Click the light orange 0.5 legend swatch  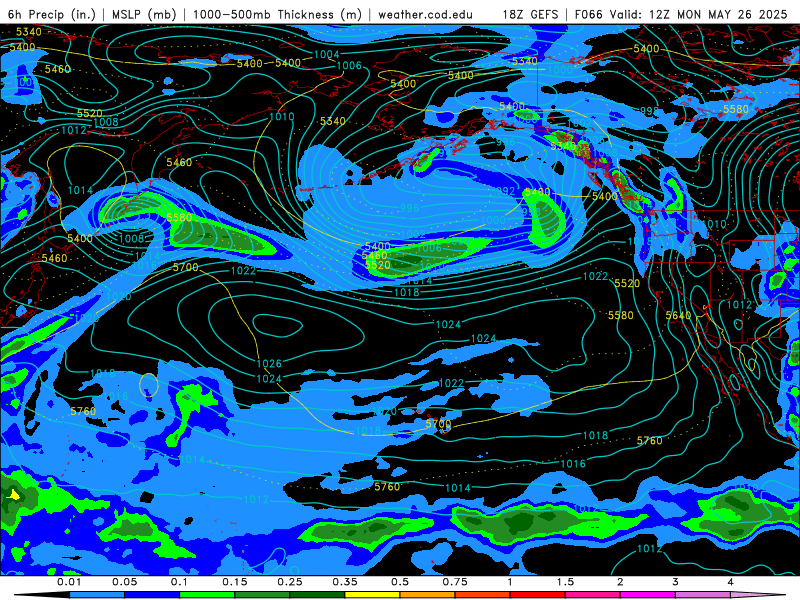[x=428, y=595]
